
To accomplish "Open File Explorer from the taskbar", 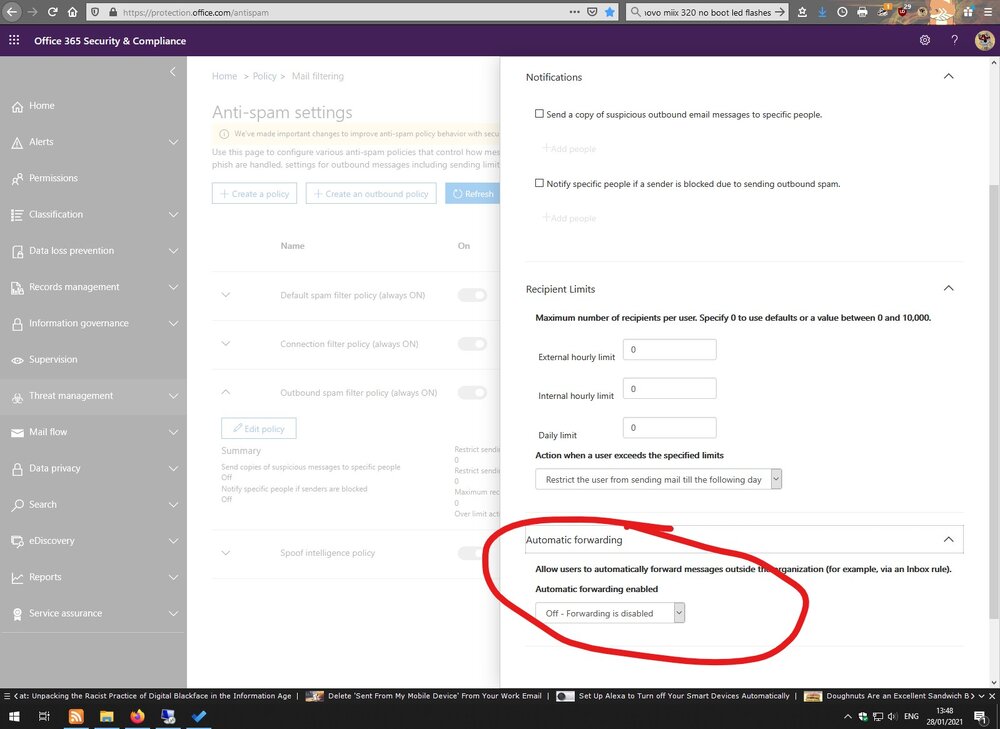I will [x=107, y=716].
